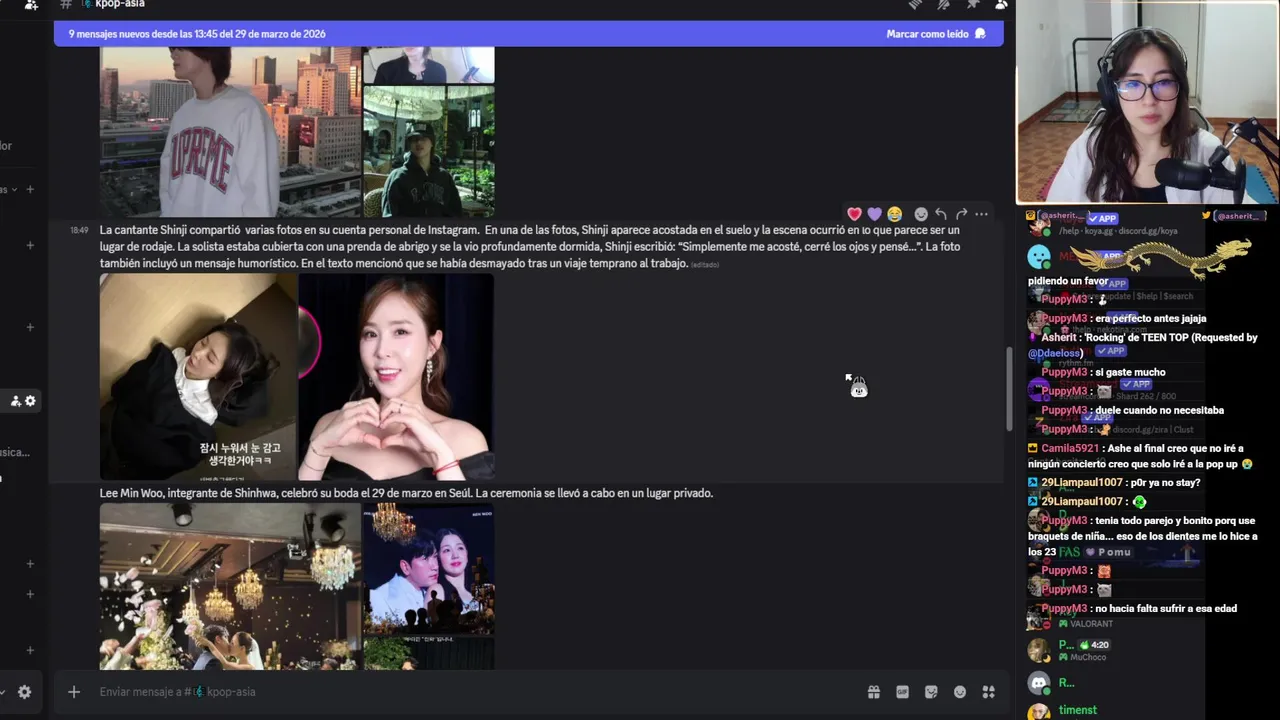Image resolution: width=1280 pixels, height=720 pixels.
Task: Click the 18:49 message timestamp
Action: pos(79,231)
